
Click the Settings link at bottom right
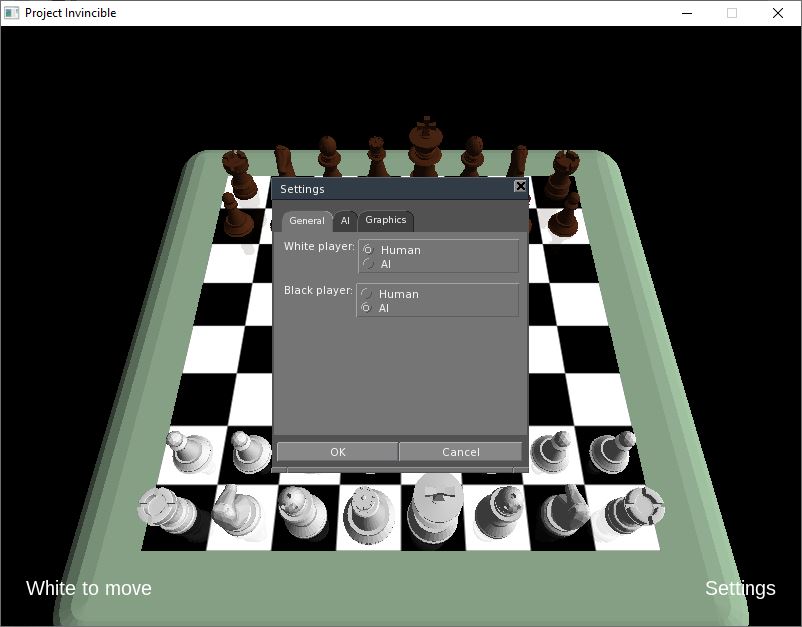click(740, 588)
